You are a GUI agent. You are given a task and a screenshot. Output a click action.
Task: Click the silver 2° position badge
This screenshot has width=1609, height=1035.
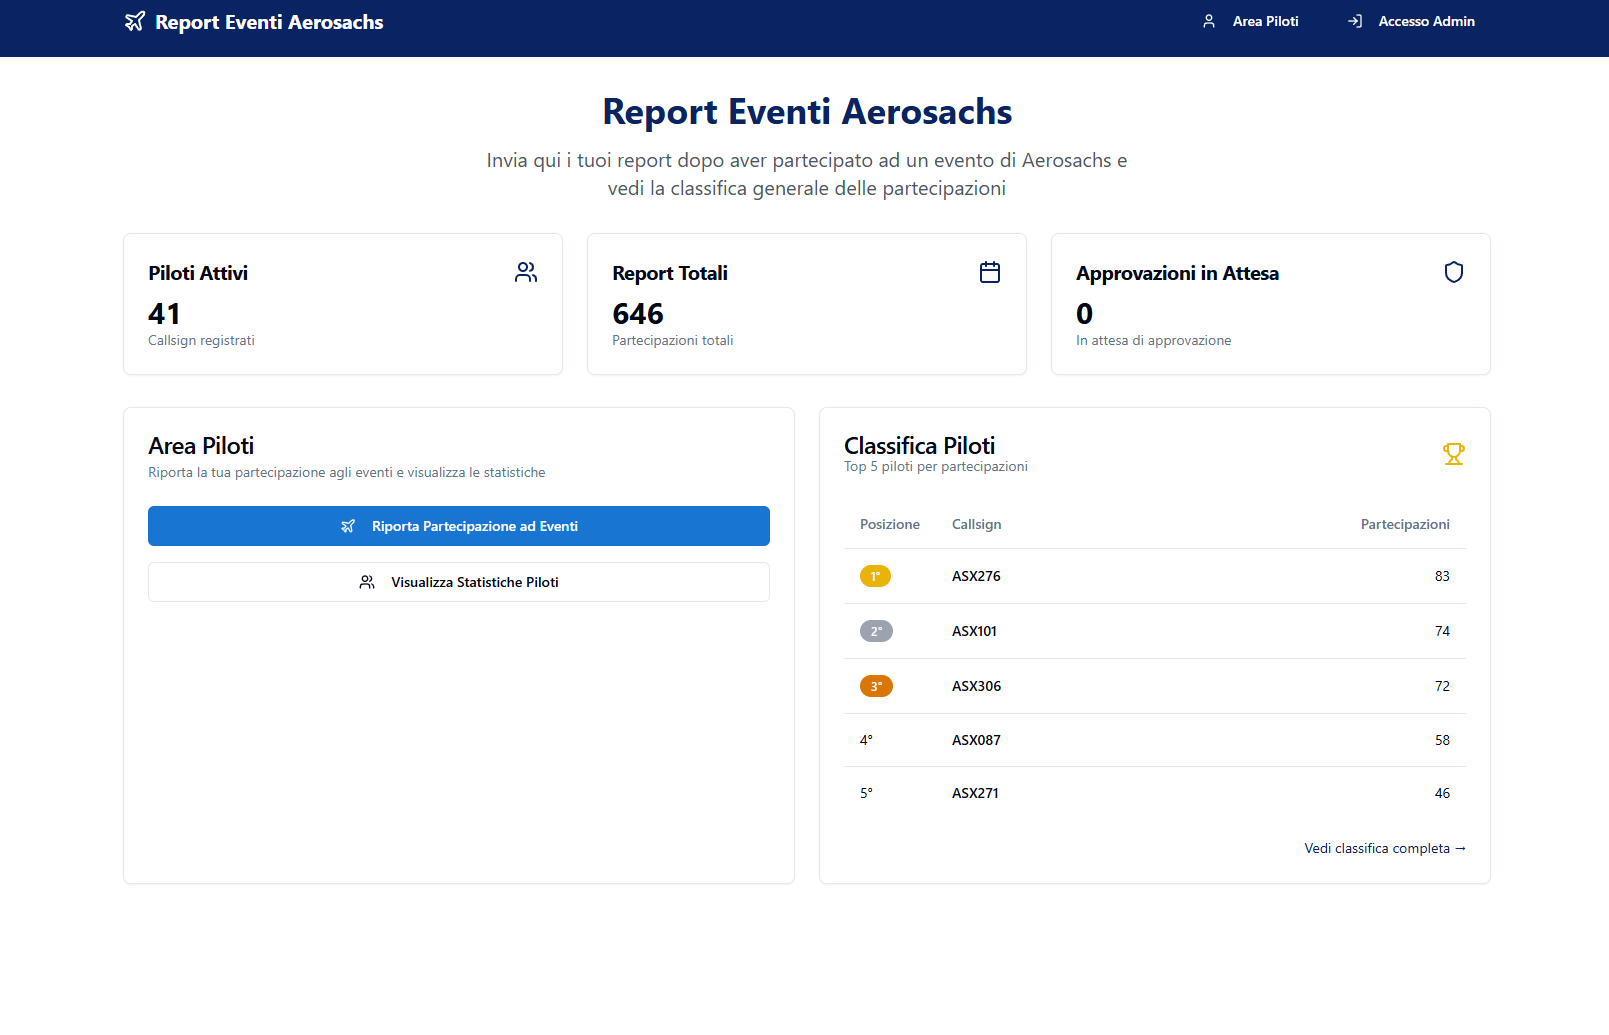pyautogui.click(x=876, y=631)
